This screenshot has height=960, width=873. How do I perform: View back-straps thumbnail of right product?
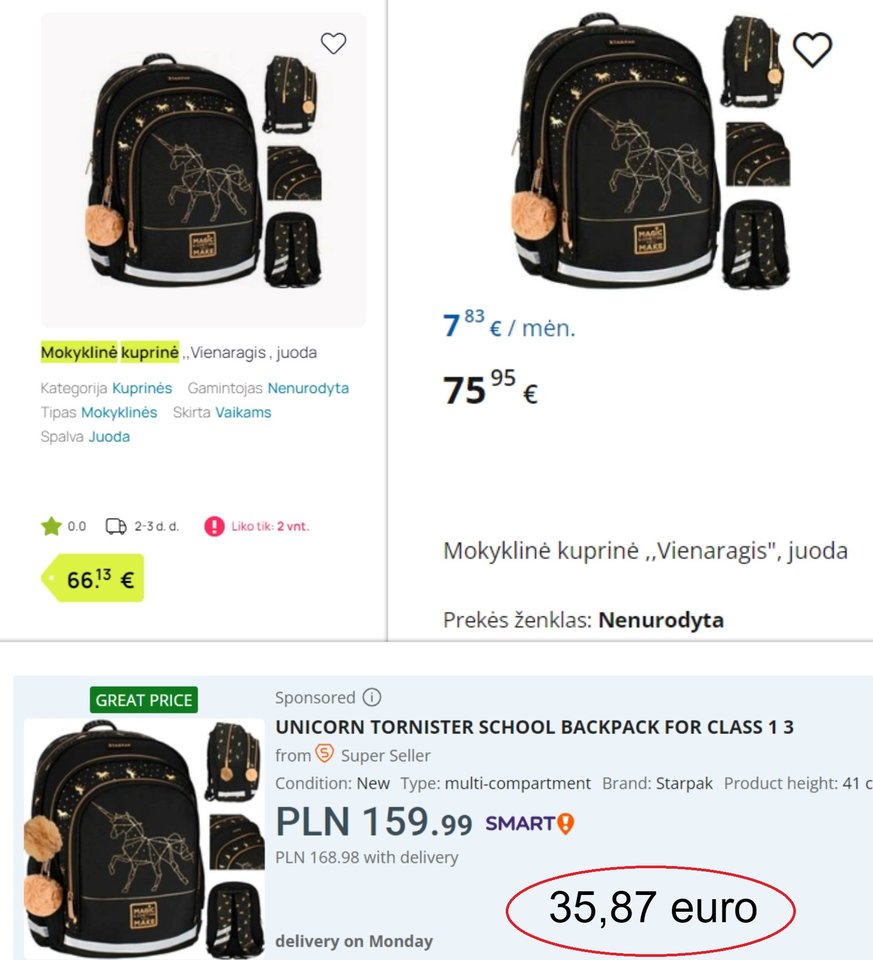tap(757, 244)
